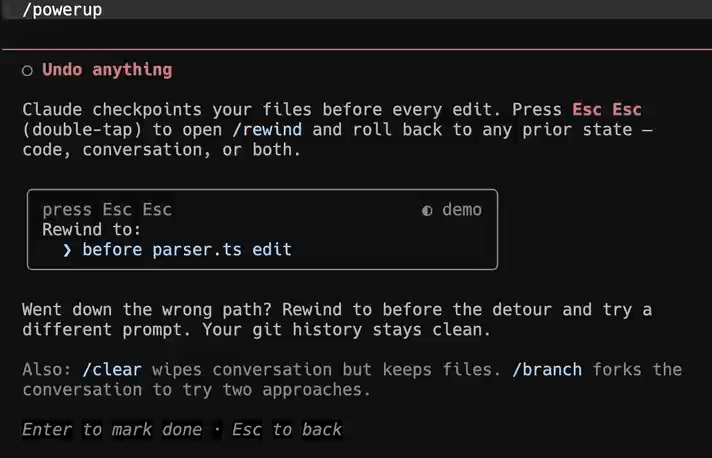This screenshot has height=458, width=712.
Task: Click the pink divider line below the input
Action: coord(357,49)
